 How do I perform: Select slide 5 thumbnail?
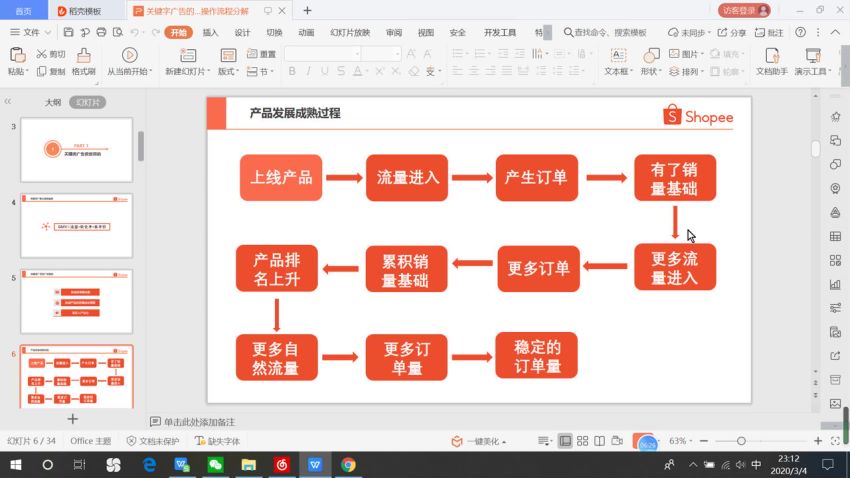(x=76, y=301)
